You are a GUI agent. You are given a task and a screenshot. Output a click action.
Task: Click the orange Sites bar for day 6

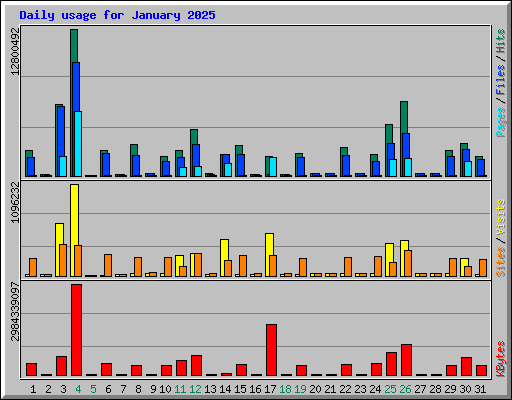[x=108, y=265]
